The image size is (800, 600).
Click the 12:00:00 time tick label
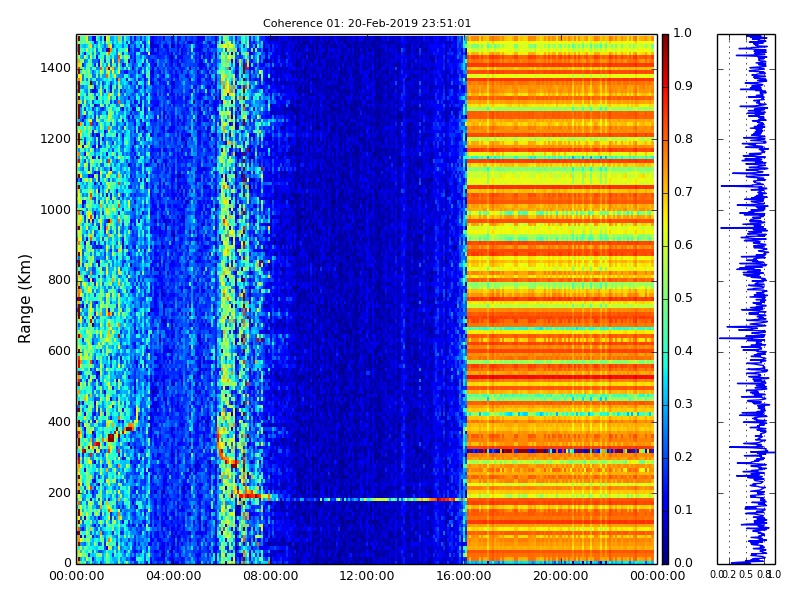(367, 577)
